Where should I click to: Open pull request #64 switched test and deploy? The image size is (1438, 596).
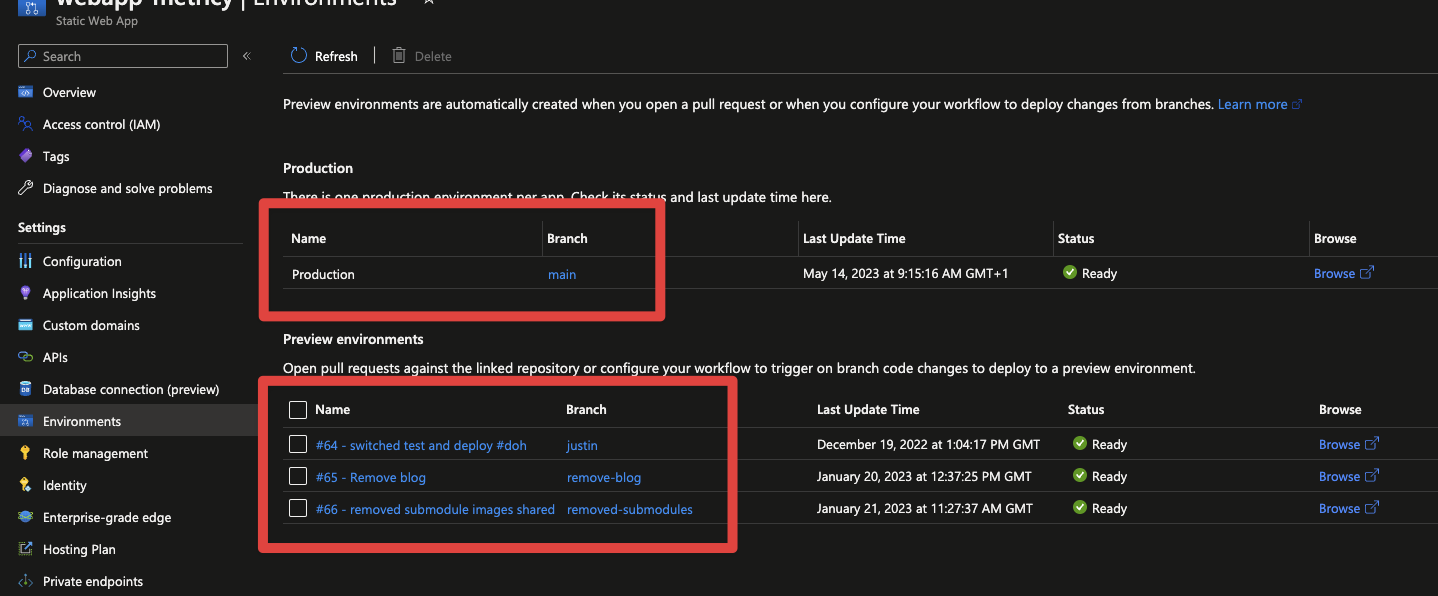pos(421,445)
